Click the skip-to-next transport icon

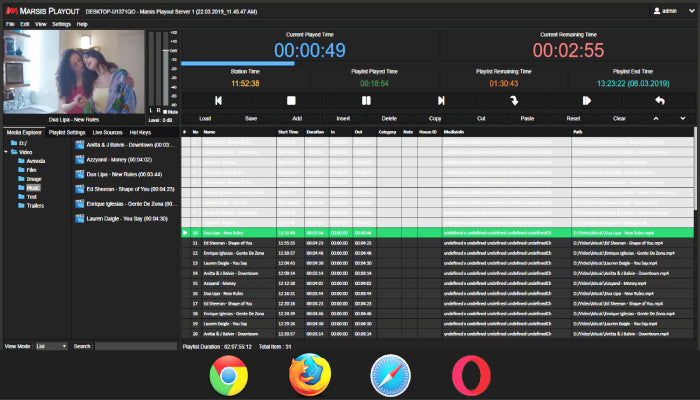point(440,101)
